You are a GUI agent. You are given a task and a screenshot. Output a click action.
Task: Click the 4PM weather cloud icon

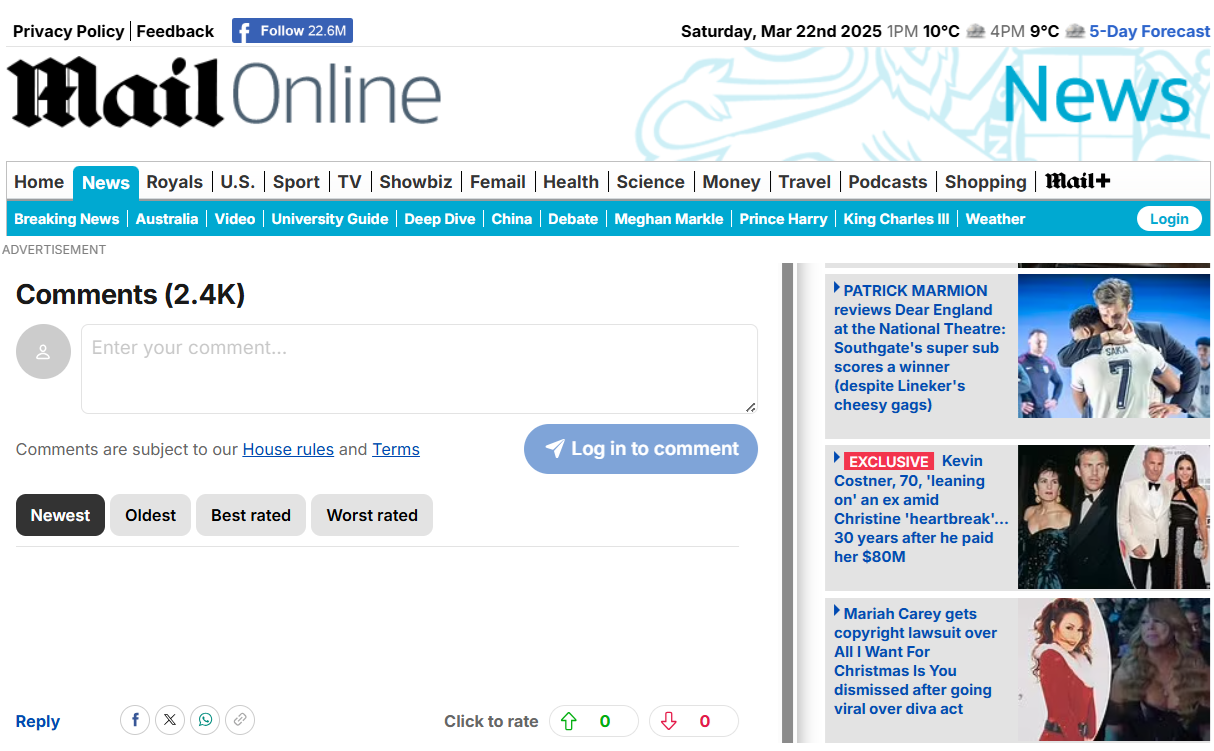tap(1075, 31)
